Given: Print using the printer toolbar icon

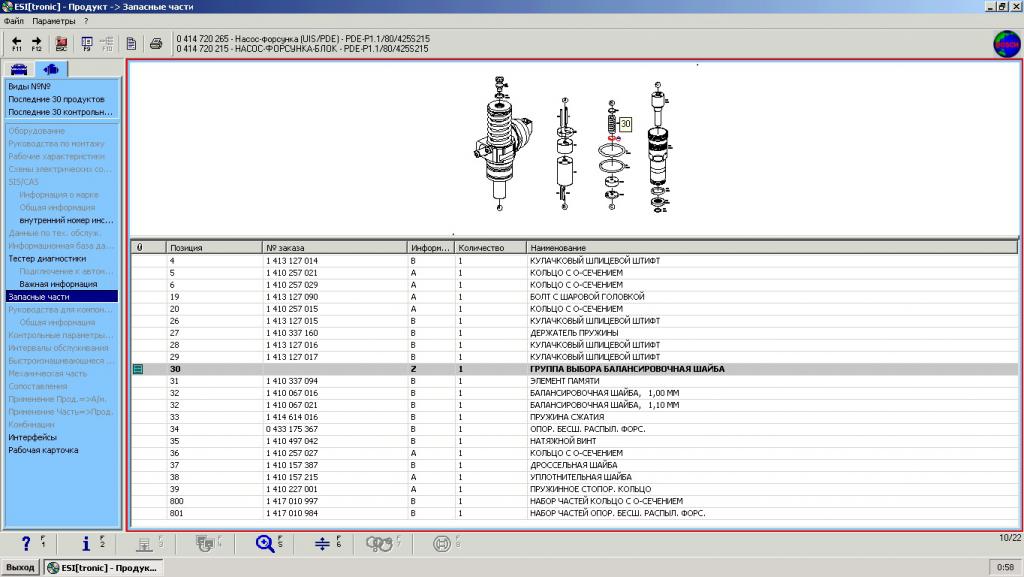Looking at the screenshot, I should click(x=156, y=44).
